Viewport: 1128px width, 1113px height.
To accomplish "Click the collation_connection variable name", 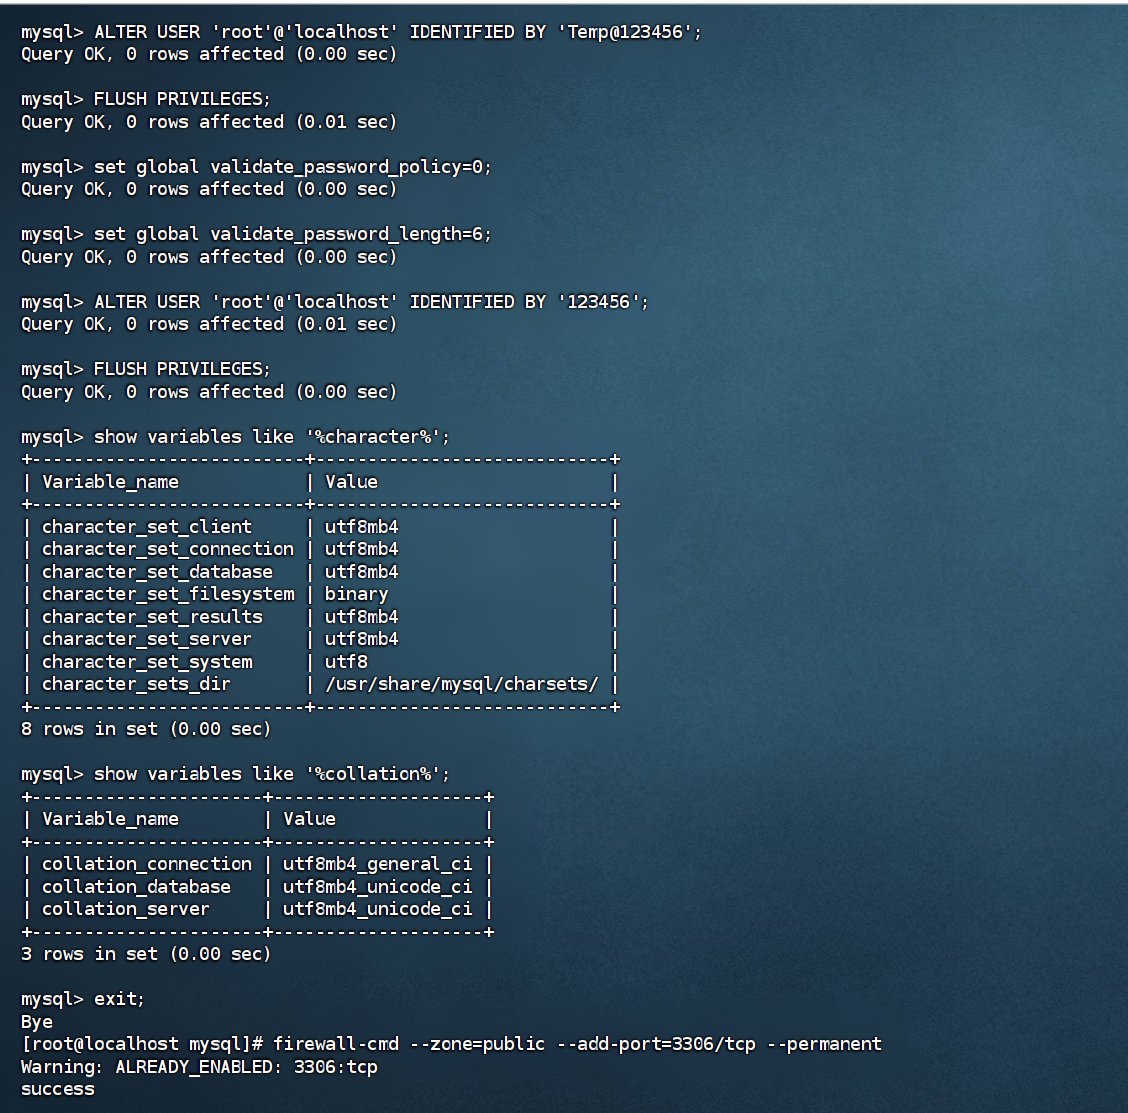I will point(147,864).
